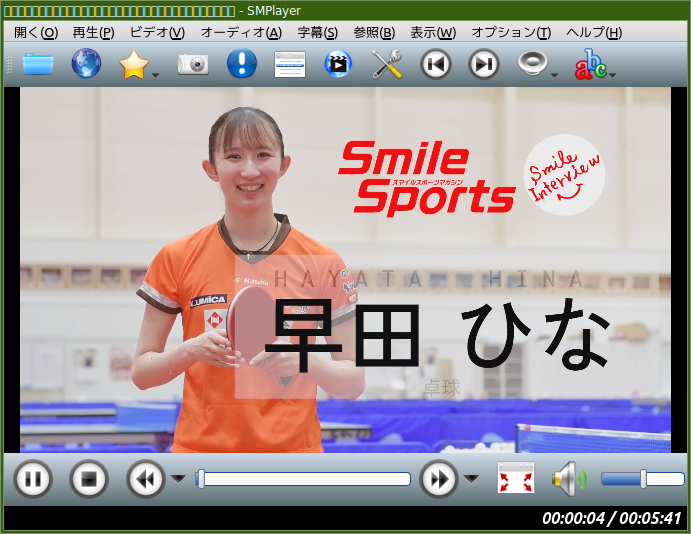Open the 開く(O) menu
Viewport: 691px width, 534px height.
(36, 32)
